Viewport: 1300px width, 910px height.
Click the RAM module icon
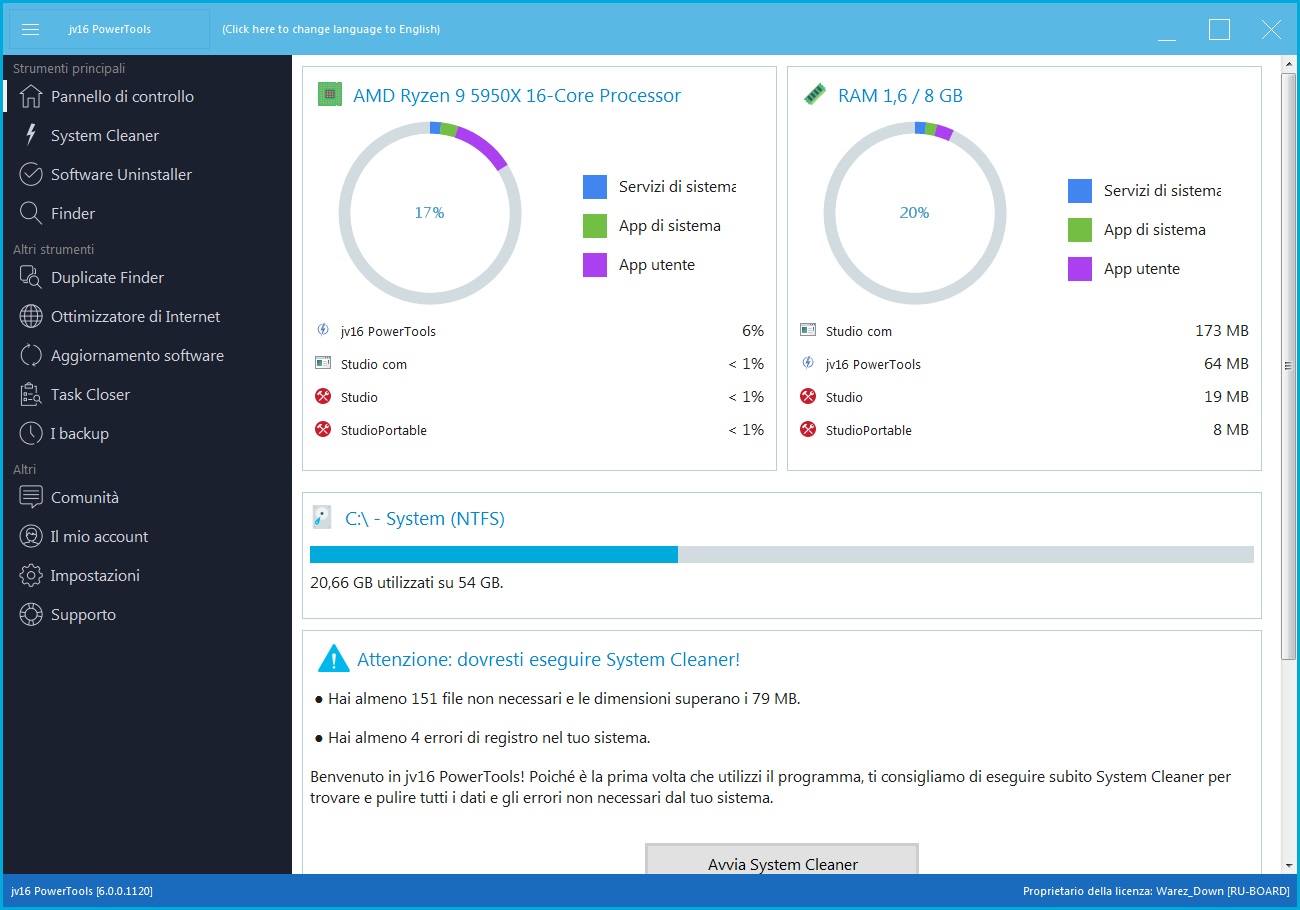[815, 94]
